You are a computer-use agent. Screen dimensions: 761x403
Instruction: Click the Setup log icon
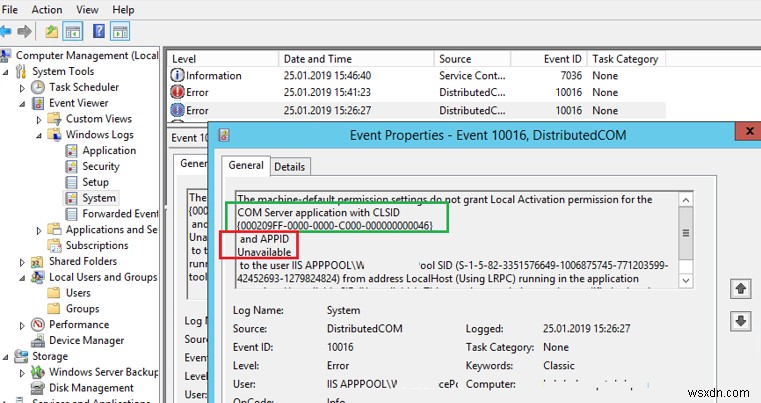[x=71, y=183]
